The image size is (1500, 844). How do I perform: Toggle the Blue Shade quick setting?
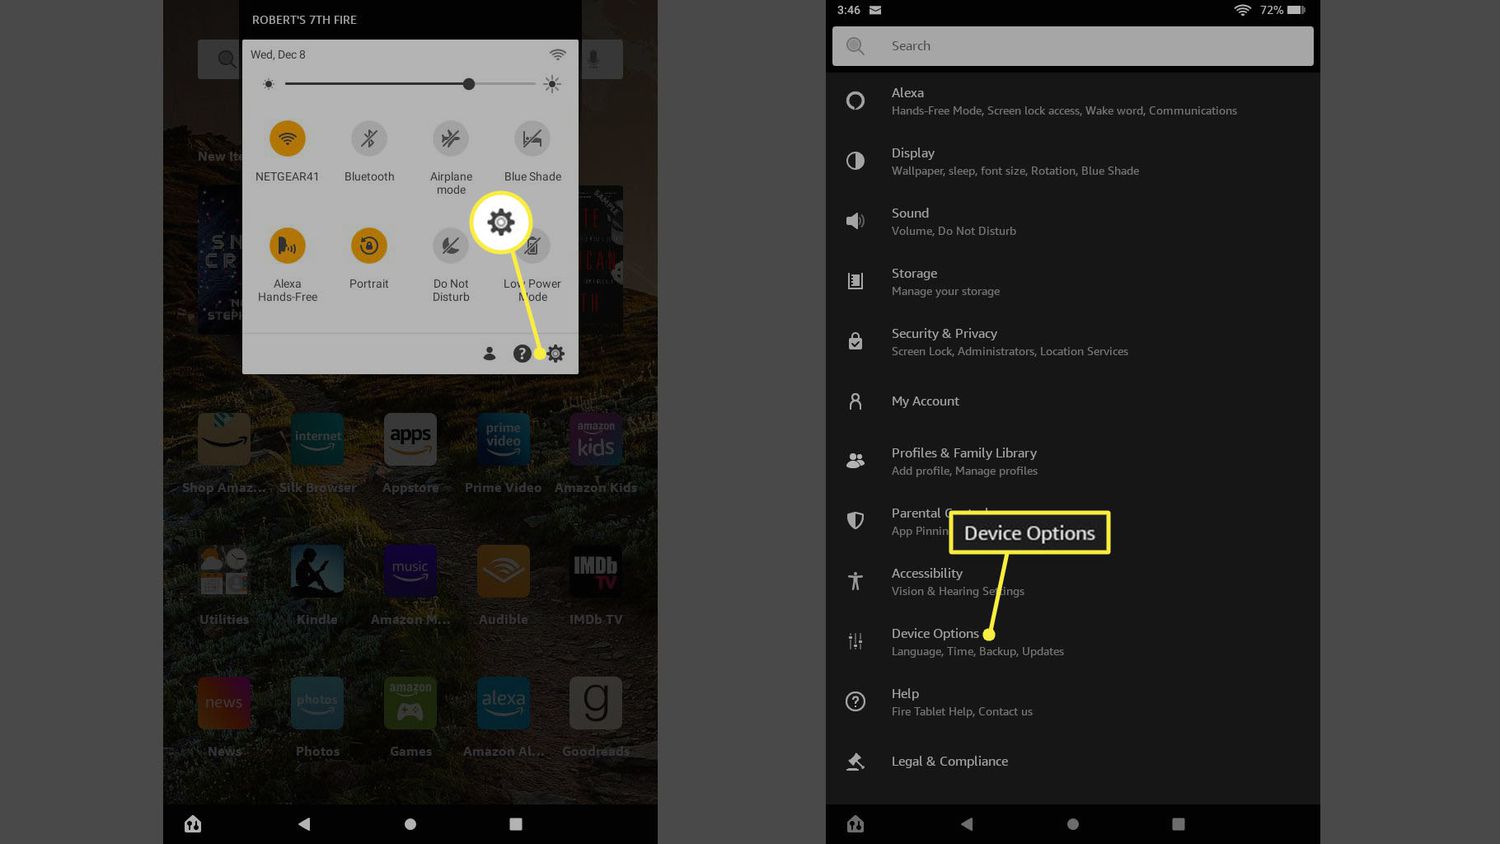[x=532, y=139]
